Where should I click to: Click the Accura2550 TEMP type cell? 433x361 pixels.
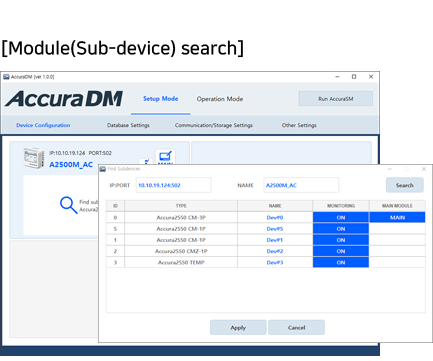pyautogui.click(x=181, y=262)
